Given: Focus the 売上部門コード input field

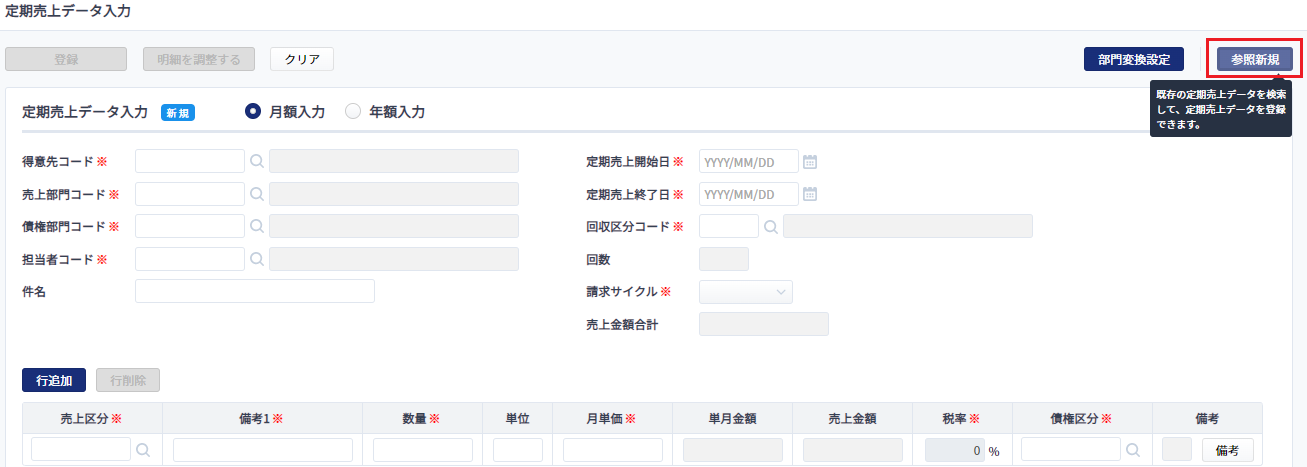Looking at the screenshot, I should pyautogui.click(x=190, y=195).
